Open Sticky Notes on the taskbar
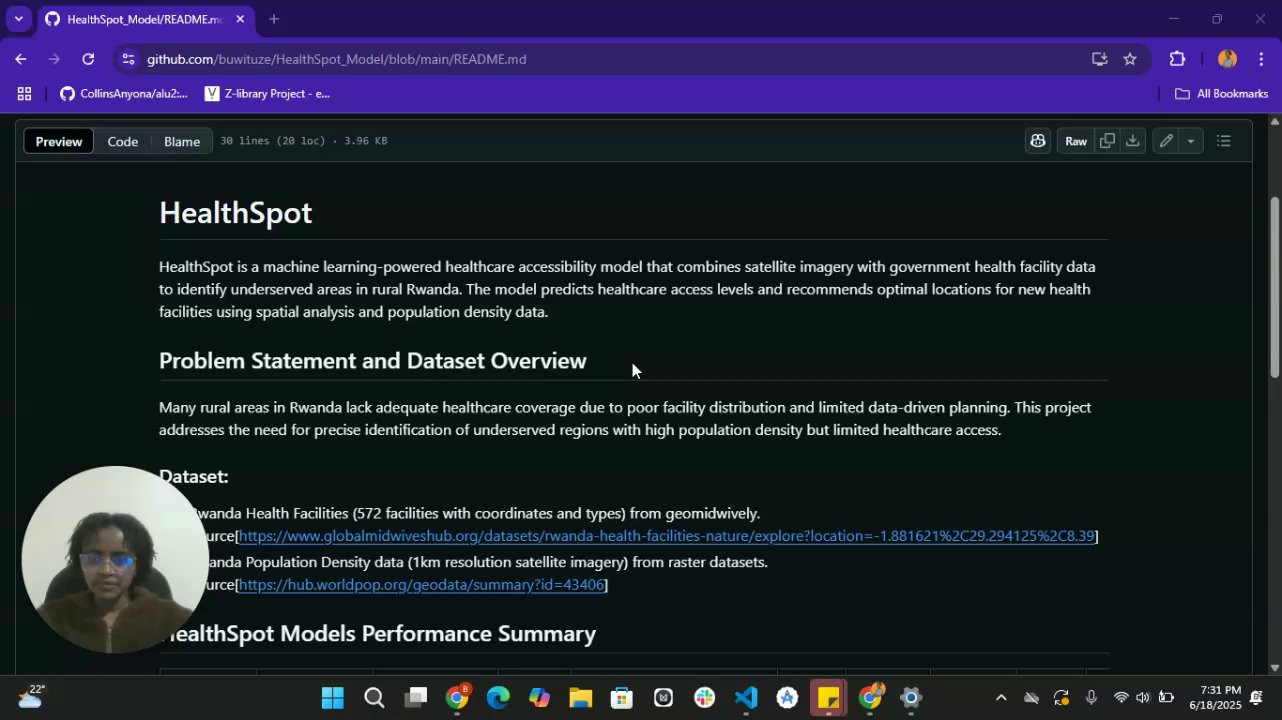Image resolution: width=1282 pixels, height=720 pixels. click(828, 698)
